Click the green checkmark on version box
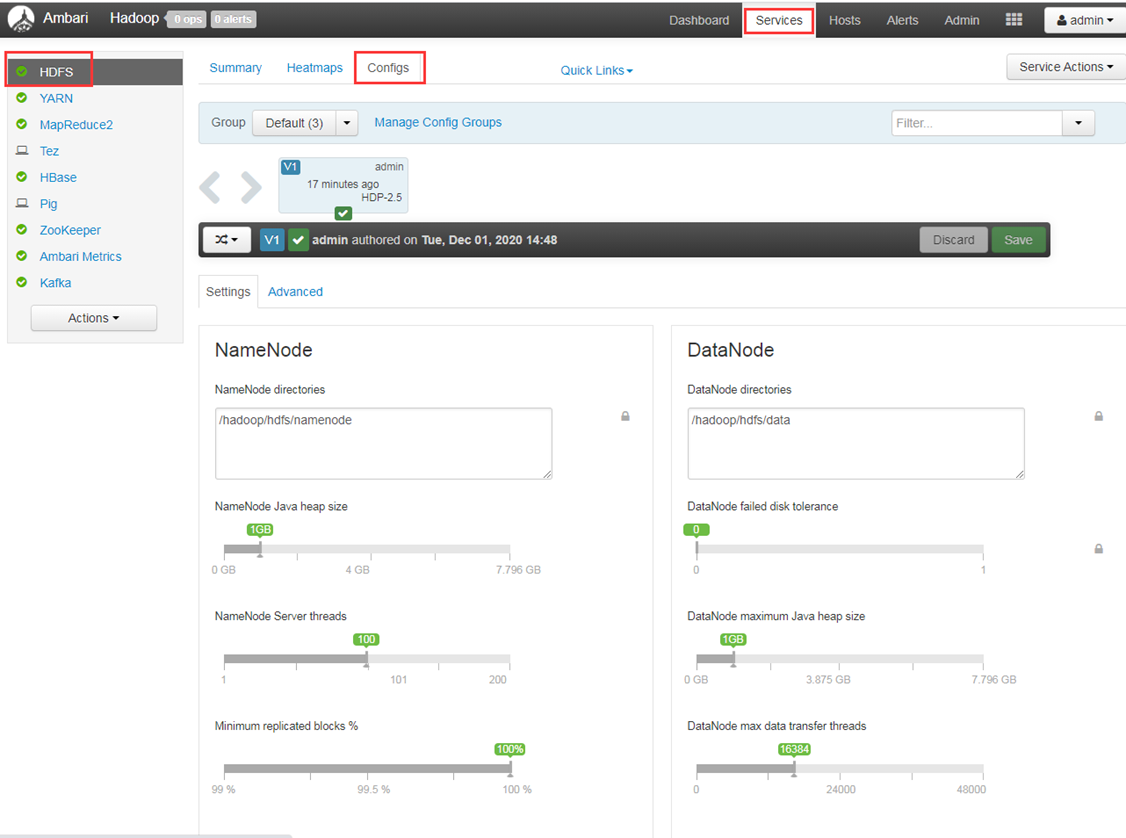The image size is (1126, 838). pyautogui.click(x=343, y=213)
